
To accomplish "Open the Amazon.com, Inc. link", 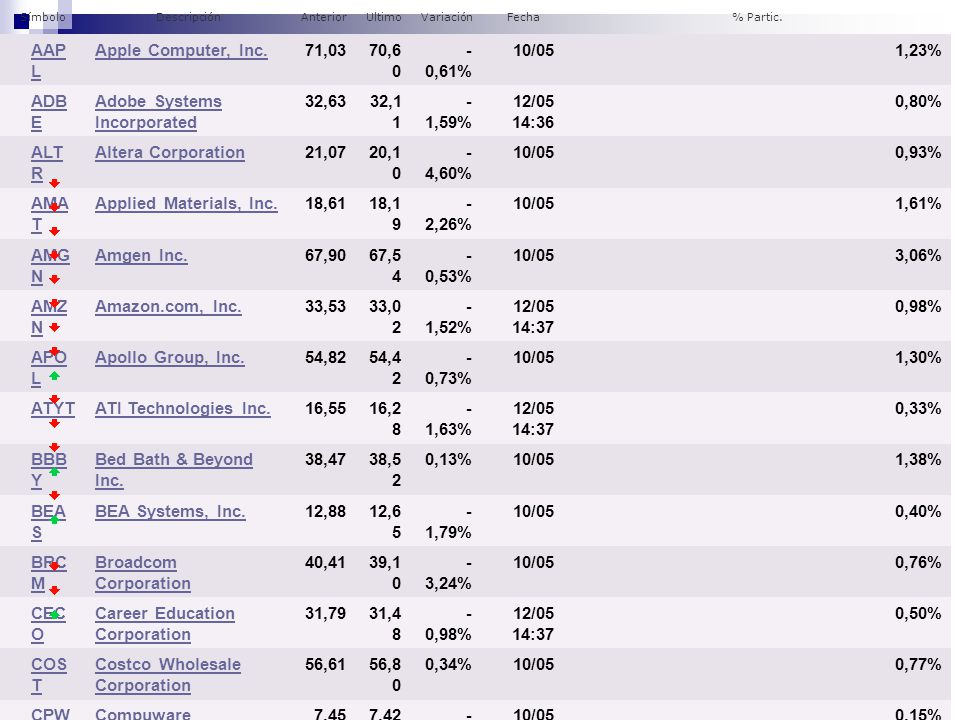I will (168, 306).
